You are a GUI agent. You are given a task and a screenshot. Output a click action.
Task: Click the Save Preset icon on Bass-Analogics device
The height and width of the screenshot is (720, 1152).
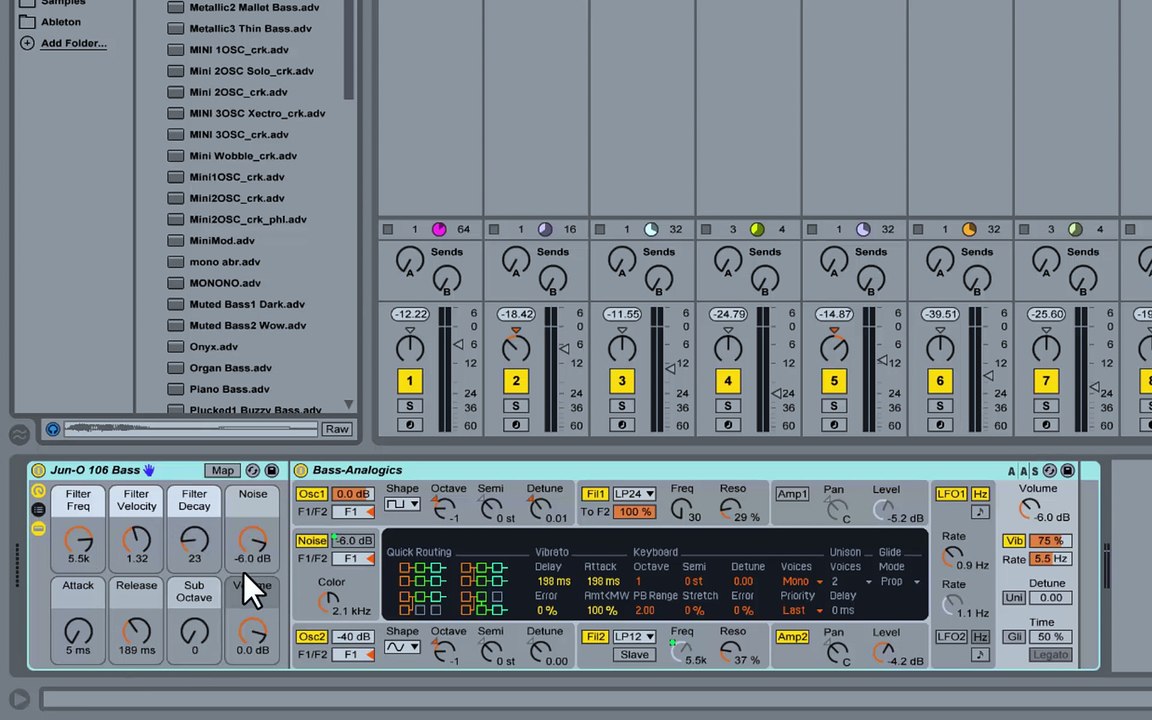click(1068, 470)
